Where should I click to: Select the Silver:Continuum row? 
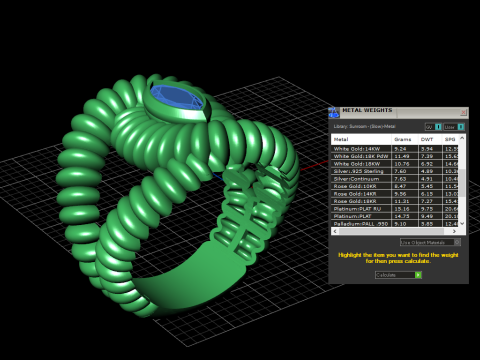coord(395,179)
